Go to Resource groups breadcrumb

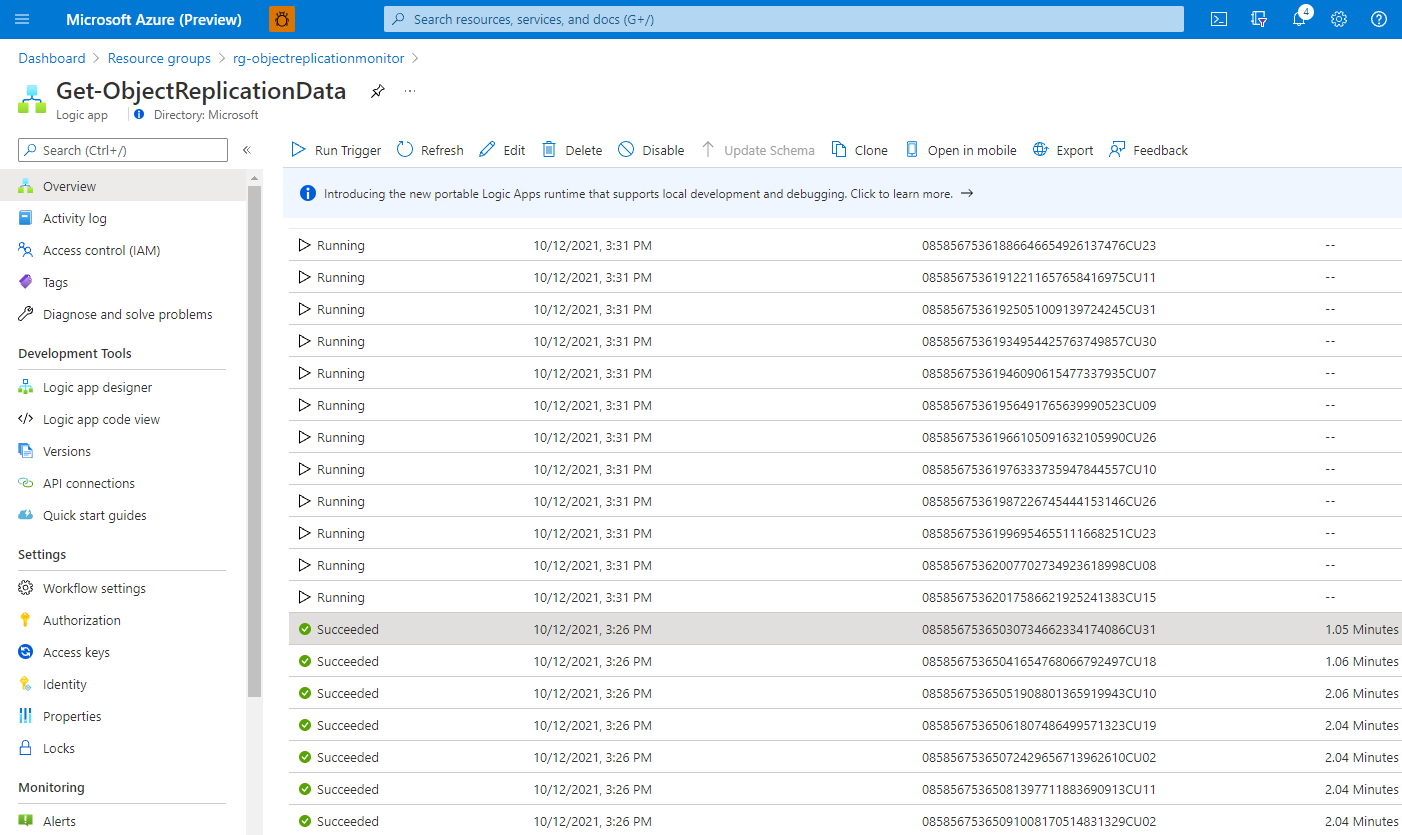coord(159,58)
